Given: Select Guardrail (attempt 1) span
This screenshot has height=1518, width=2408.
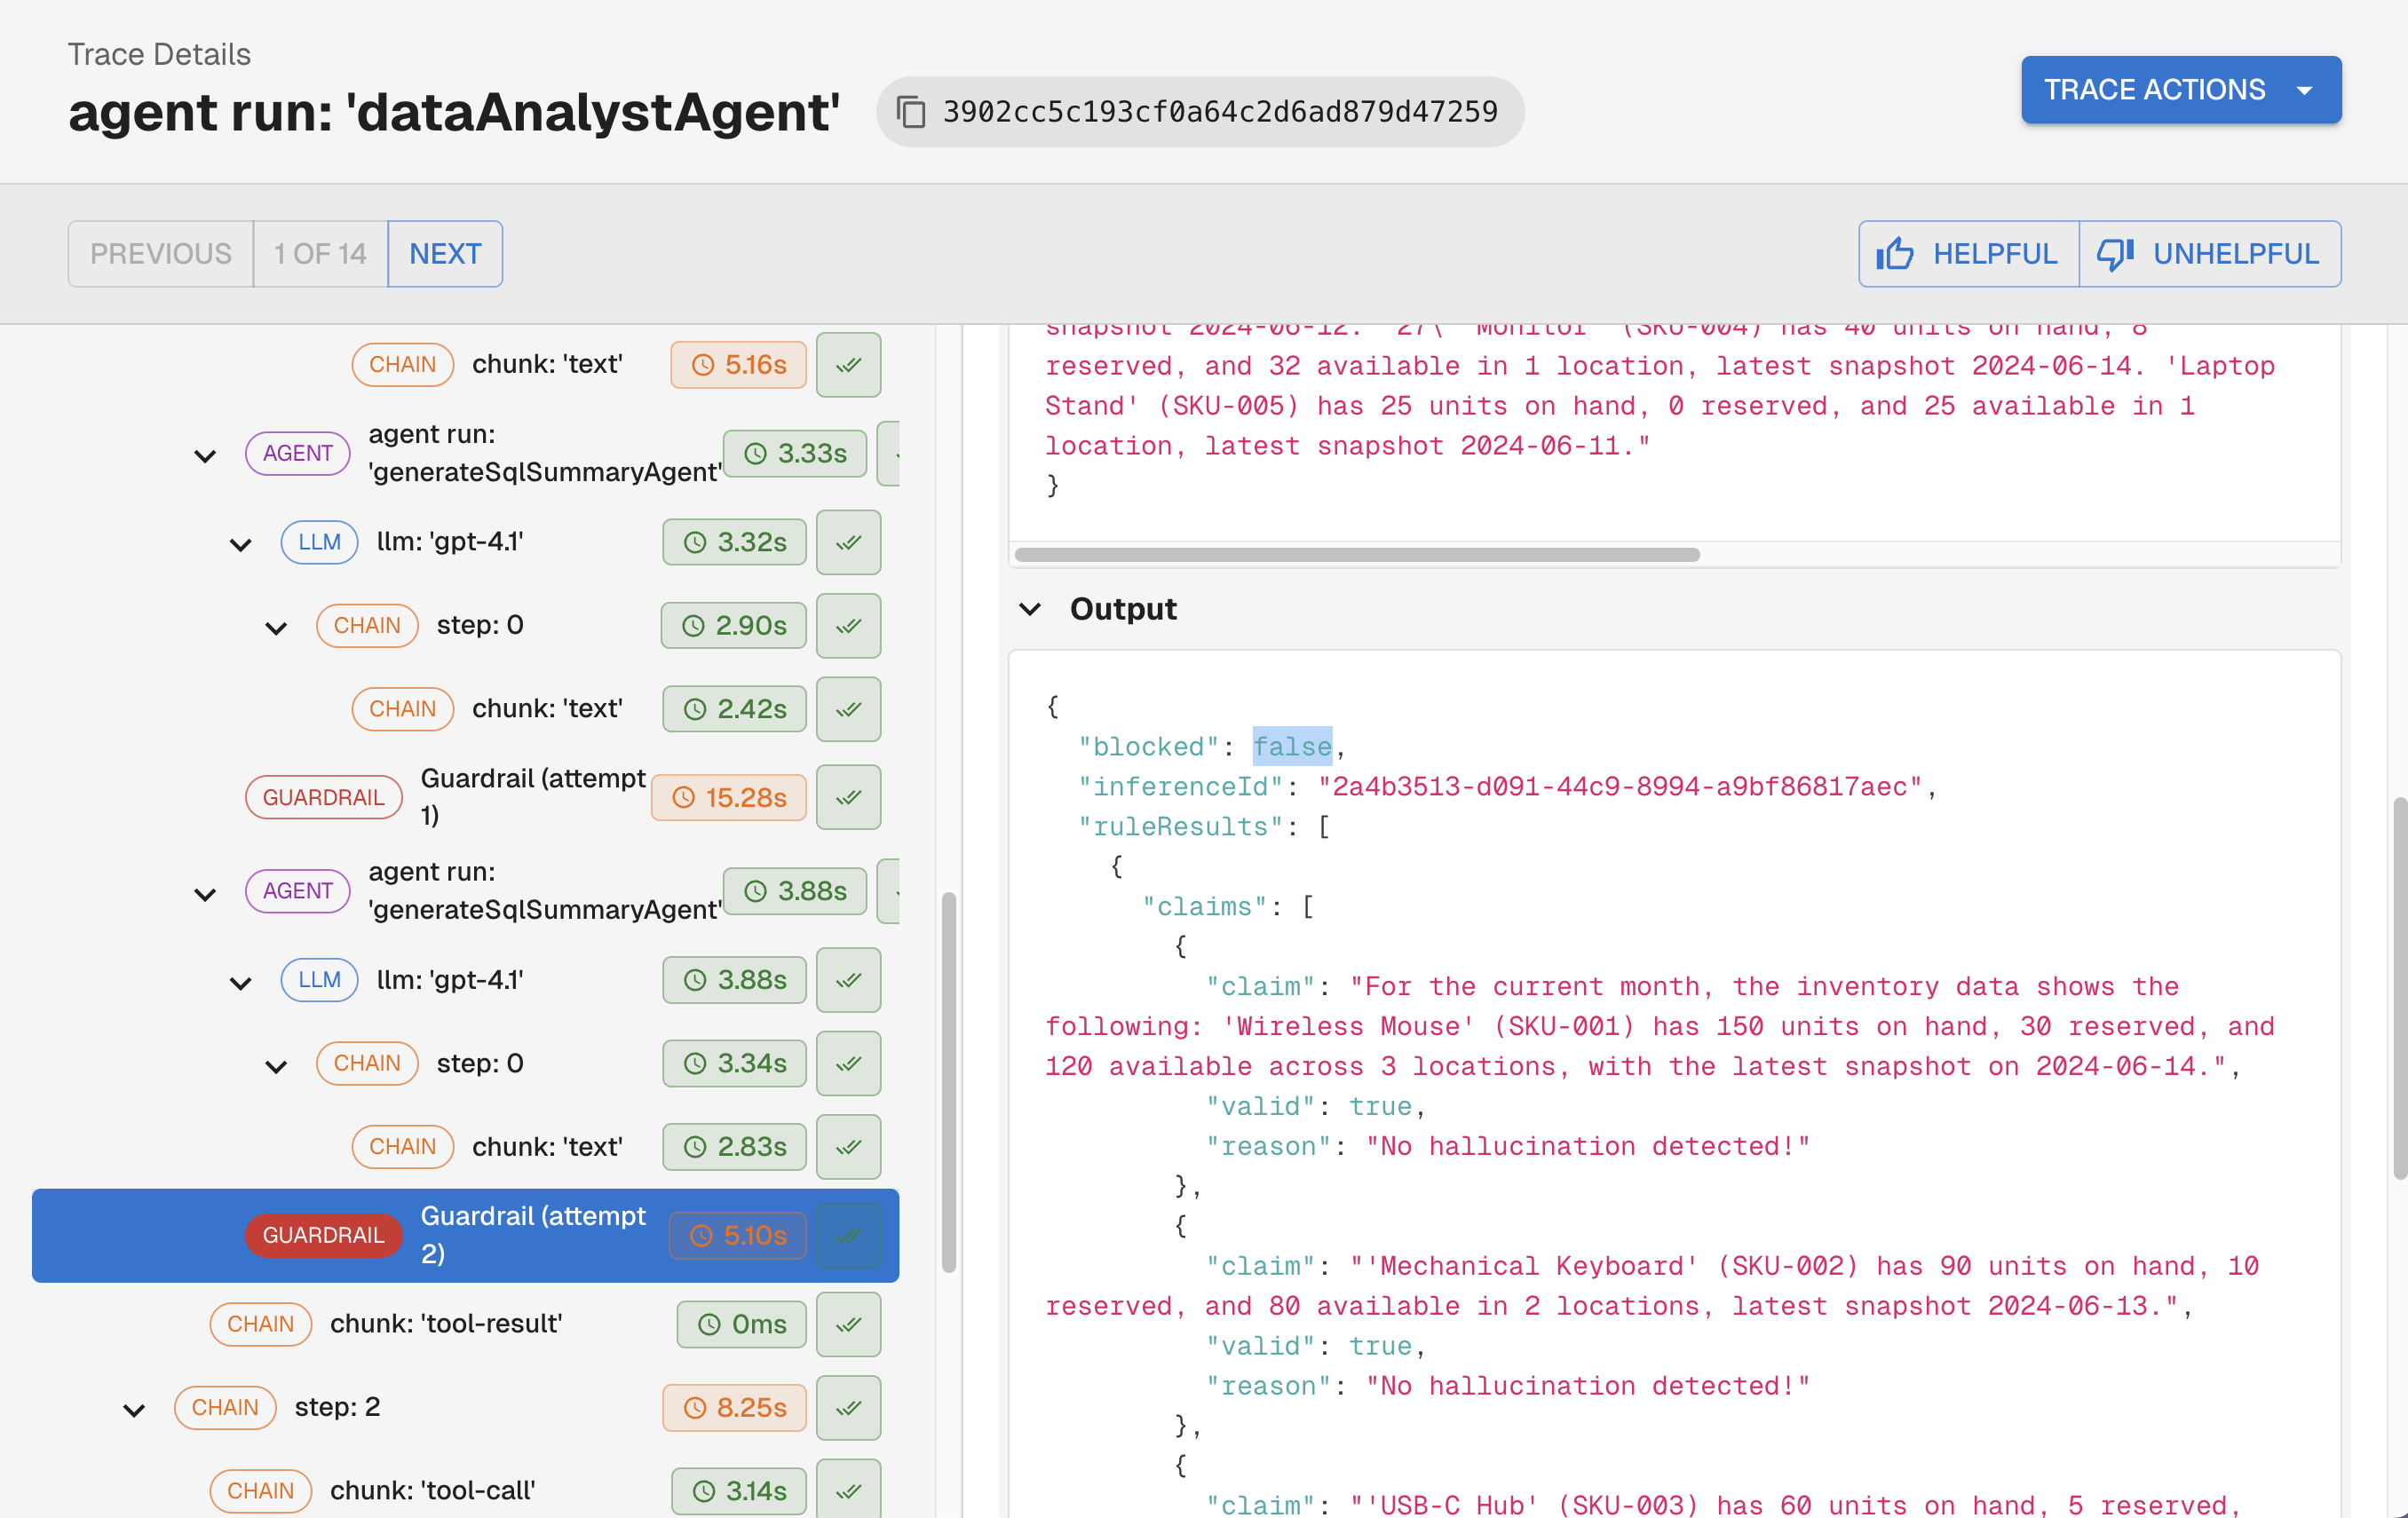Looking at the screenshot, I should [532, 797].
